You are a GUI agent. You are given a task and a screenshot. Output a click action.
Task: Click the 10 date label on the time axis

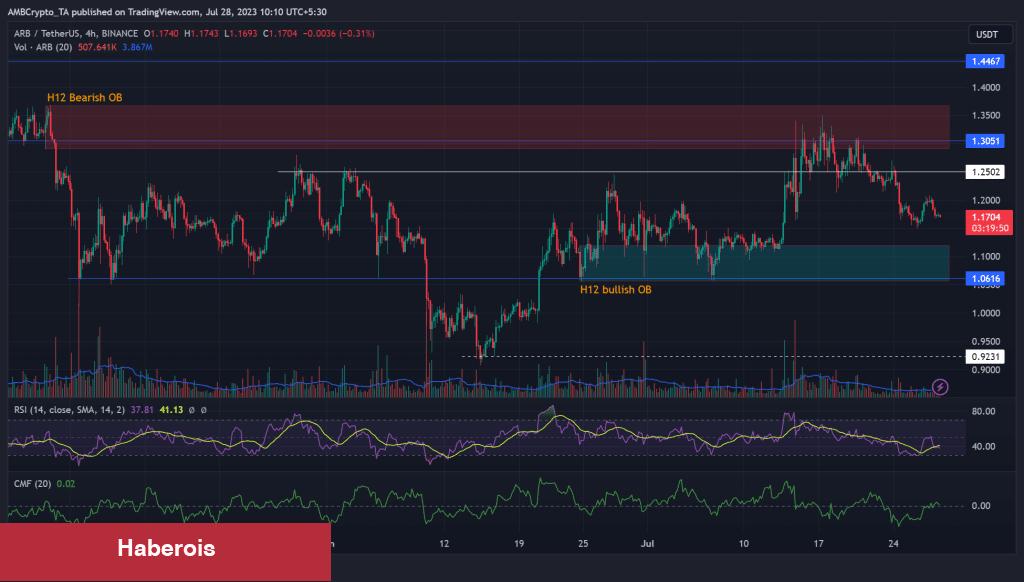pos(743,543)
